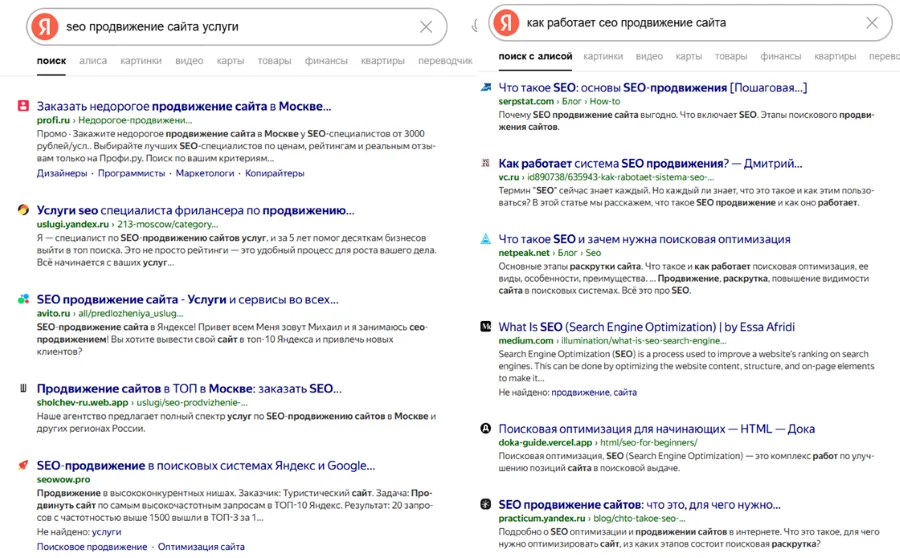
Task: Open the right window 'квартиры' tab
Action: click(835, 56)
